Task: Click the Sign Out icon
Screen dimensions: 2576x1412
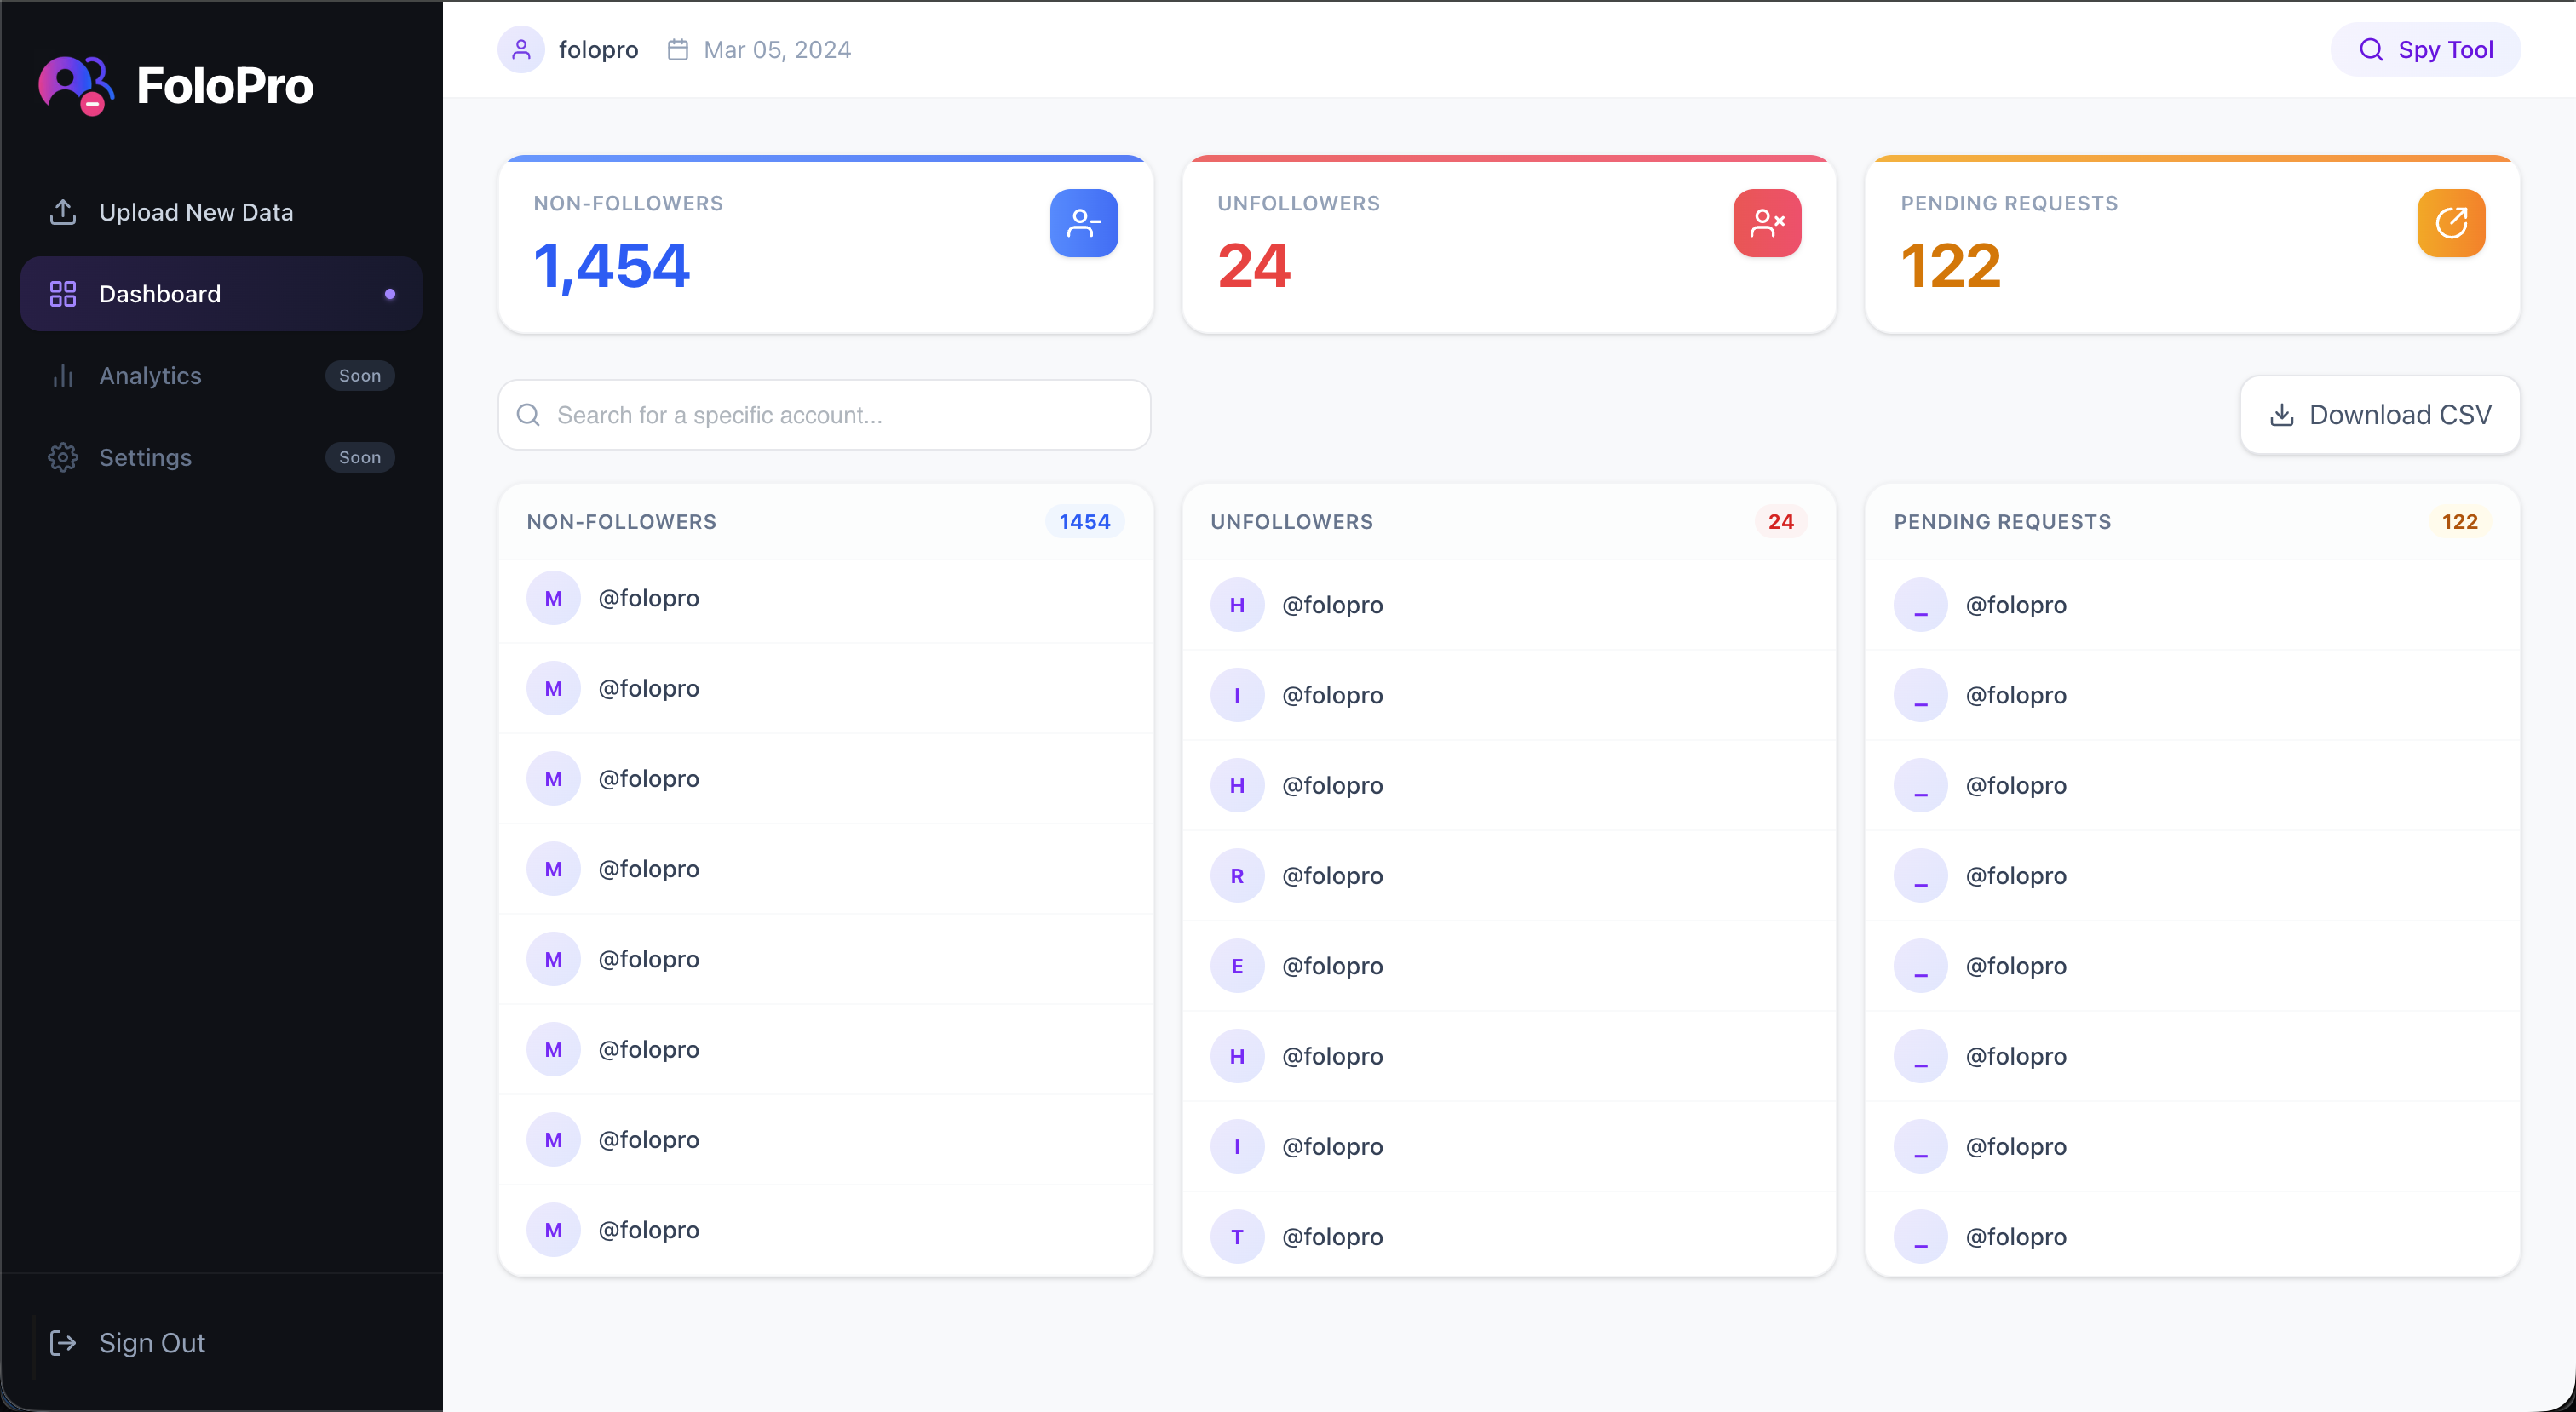Action: [63, 1343]
